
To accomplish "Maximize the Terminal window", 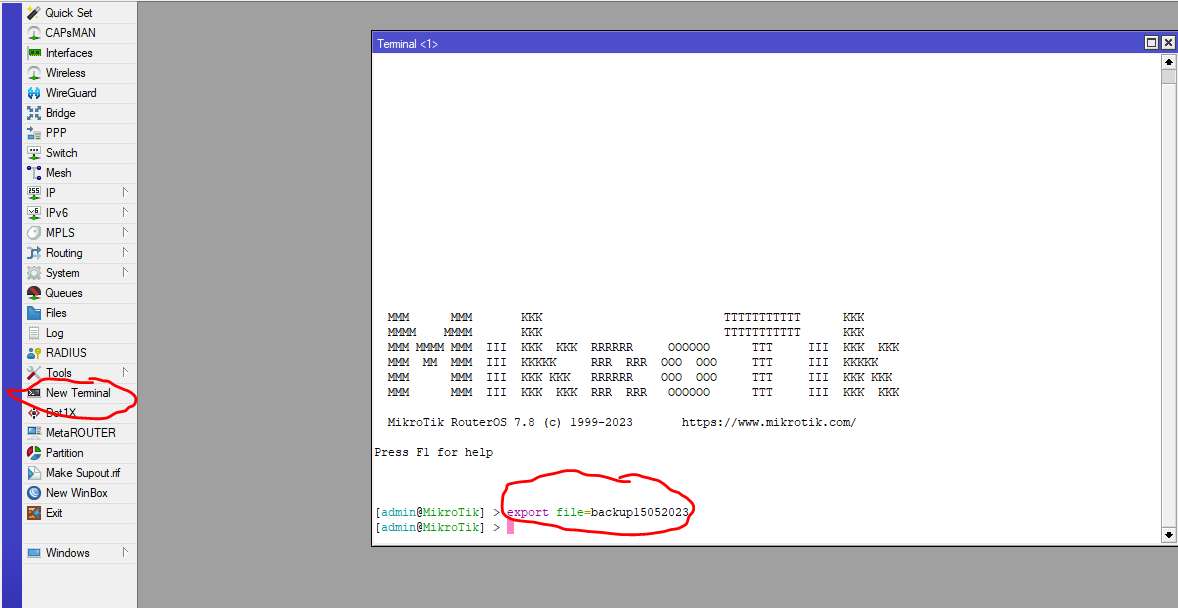I will pos(1152,44).
